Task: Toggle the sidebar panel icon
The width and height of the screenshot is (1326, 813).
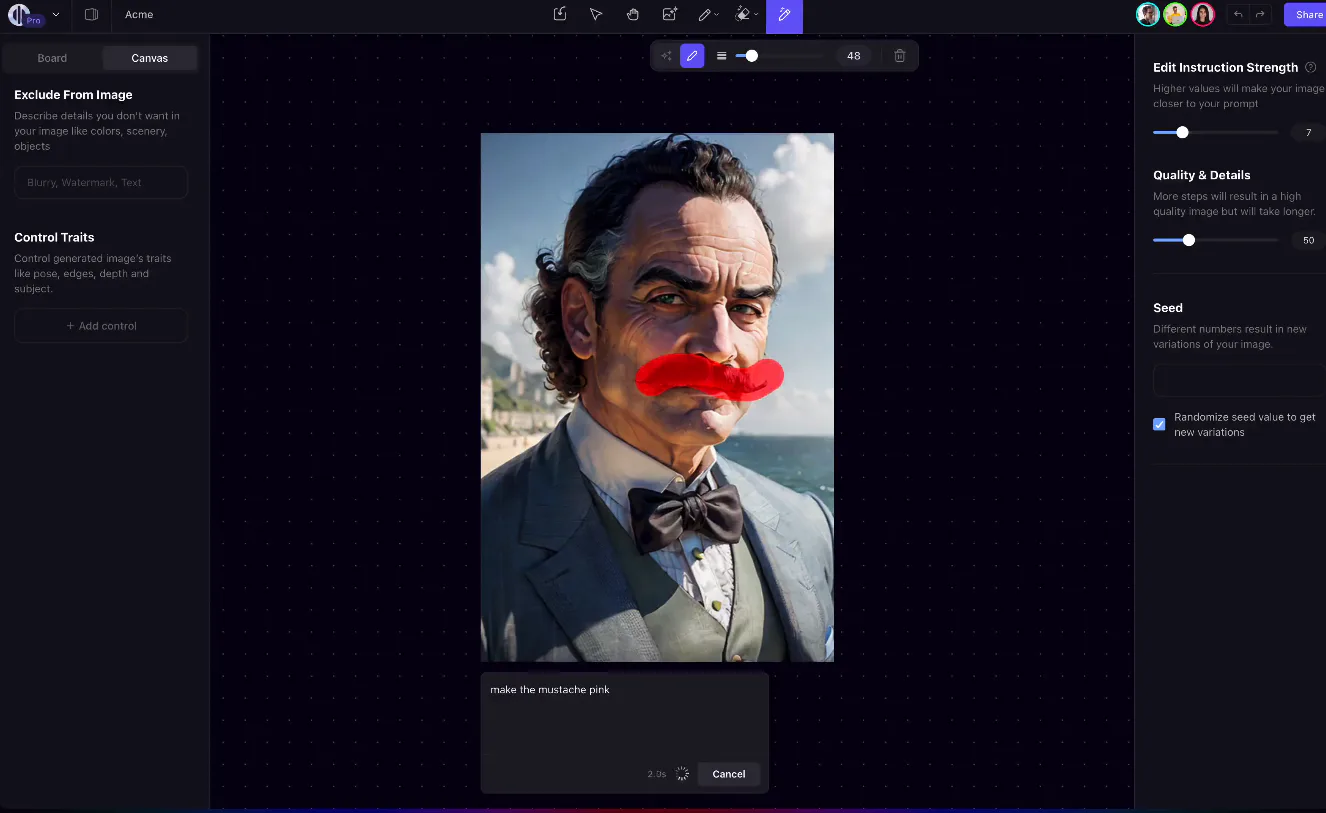Action: (x=91, y=15)
